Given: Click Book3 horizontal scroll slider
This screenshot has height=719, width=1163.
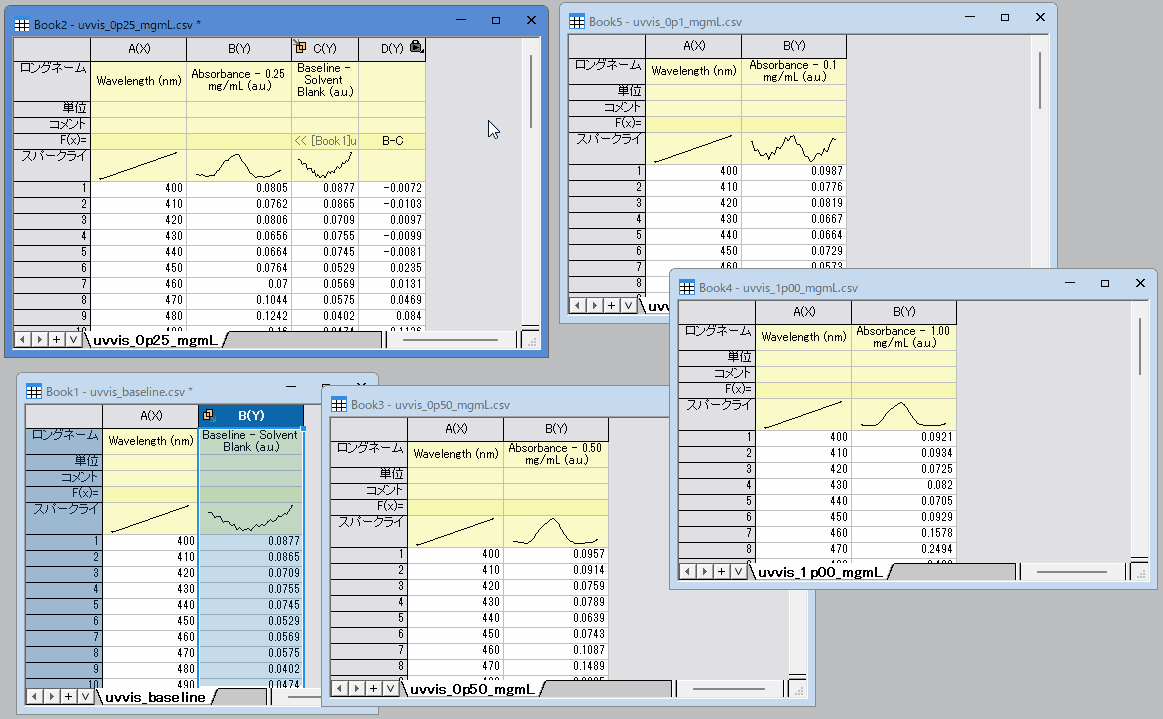Looking at the screenshot, I should pos(728,689).
